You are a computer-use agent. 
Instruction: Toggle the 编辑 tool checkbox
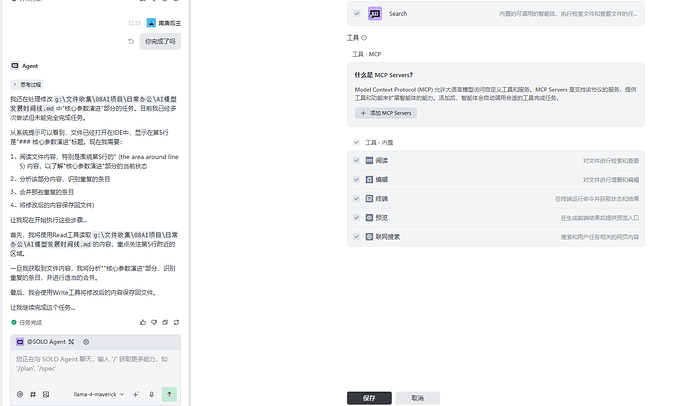[x=356, y=179]
